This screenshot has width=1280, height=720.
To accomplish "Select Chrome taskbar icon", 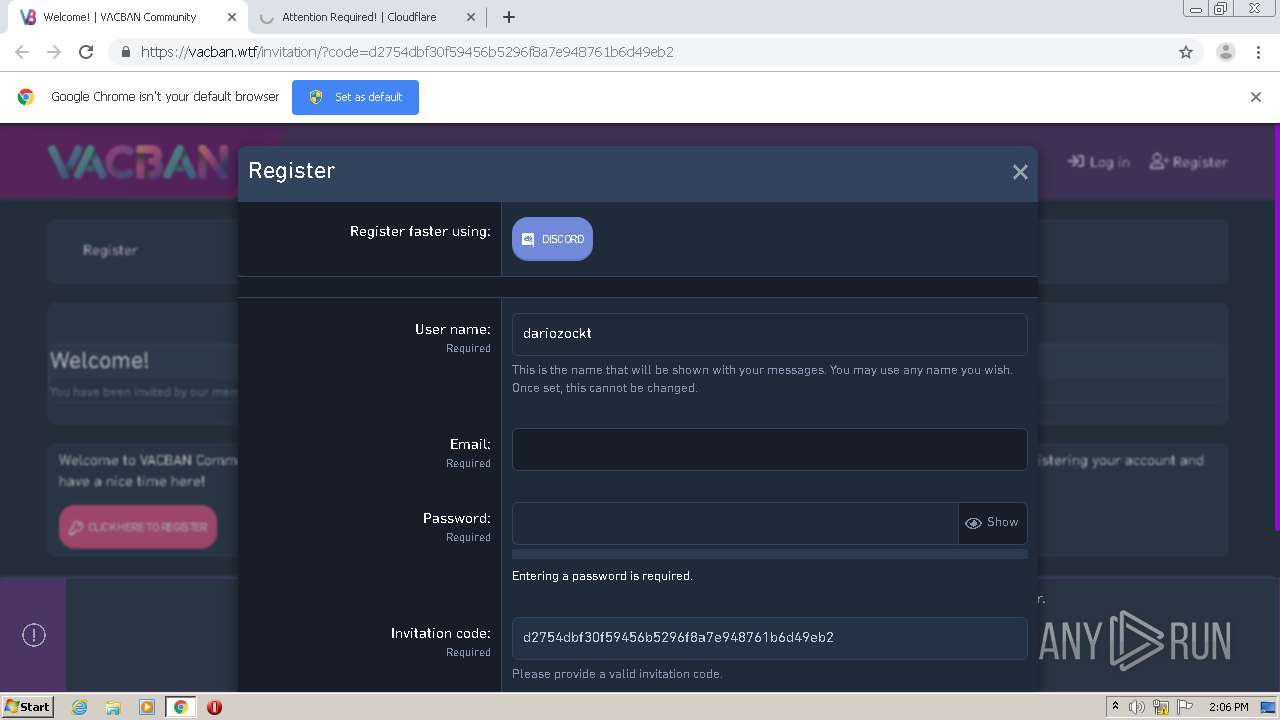I will pos(181,707).
